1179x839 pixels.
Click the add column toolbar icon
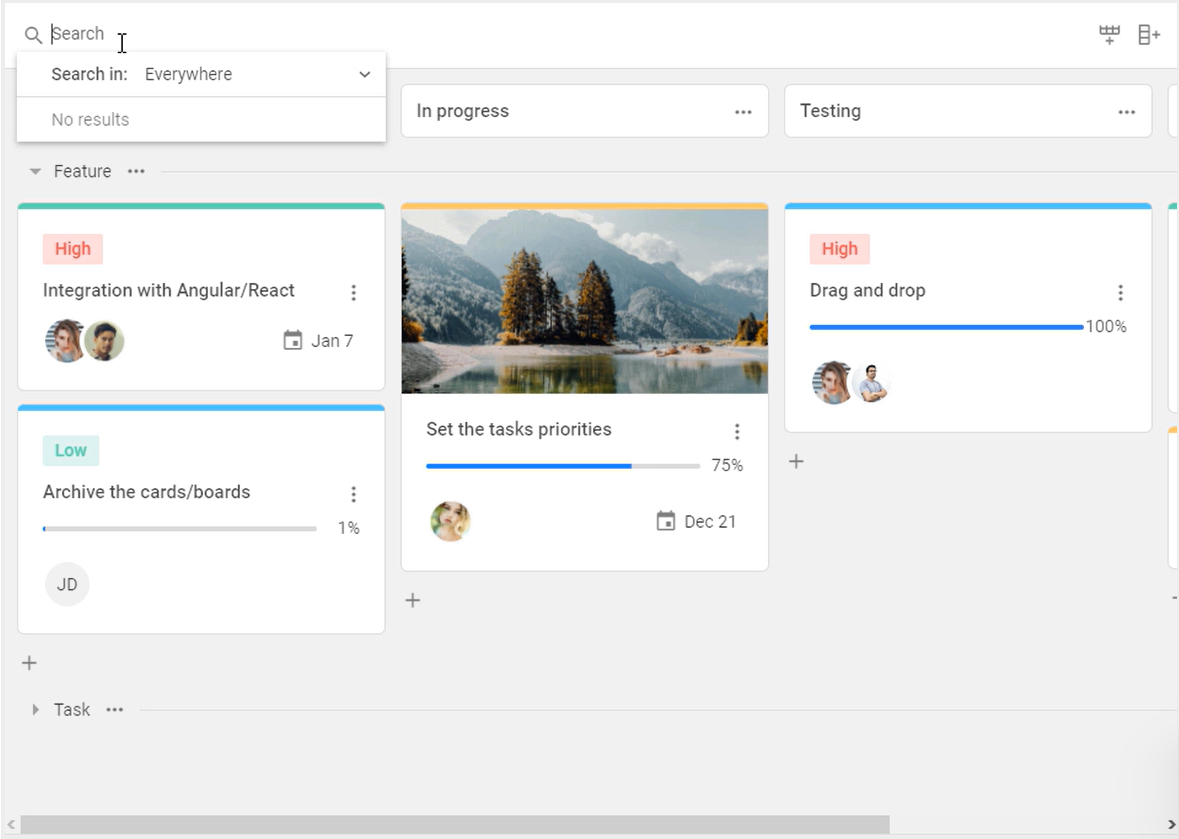pos(1149,35)
